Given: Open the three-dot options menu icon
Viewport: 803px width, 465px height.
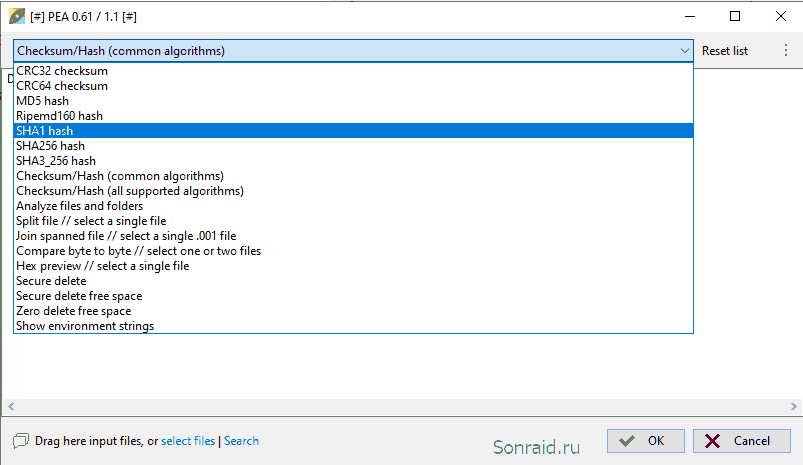Looking at the screenshot, I should [786, 50].
